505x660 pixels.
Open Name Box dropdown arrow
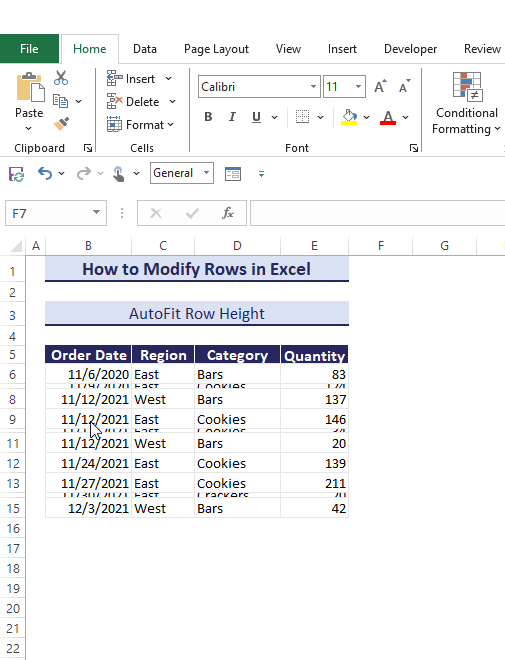pyautogui.click(x=96, y=212)
